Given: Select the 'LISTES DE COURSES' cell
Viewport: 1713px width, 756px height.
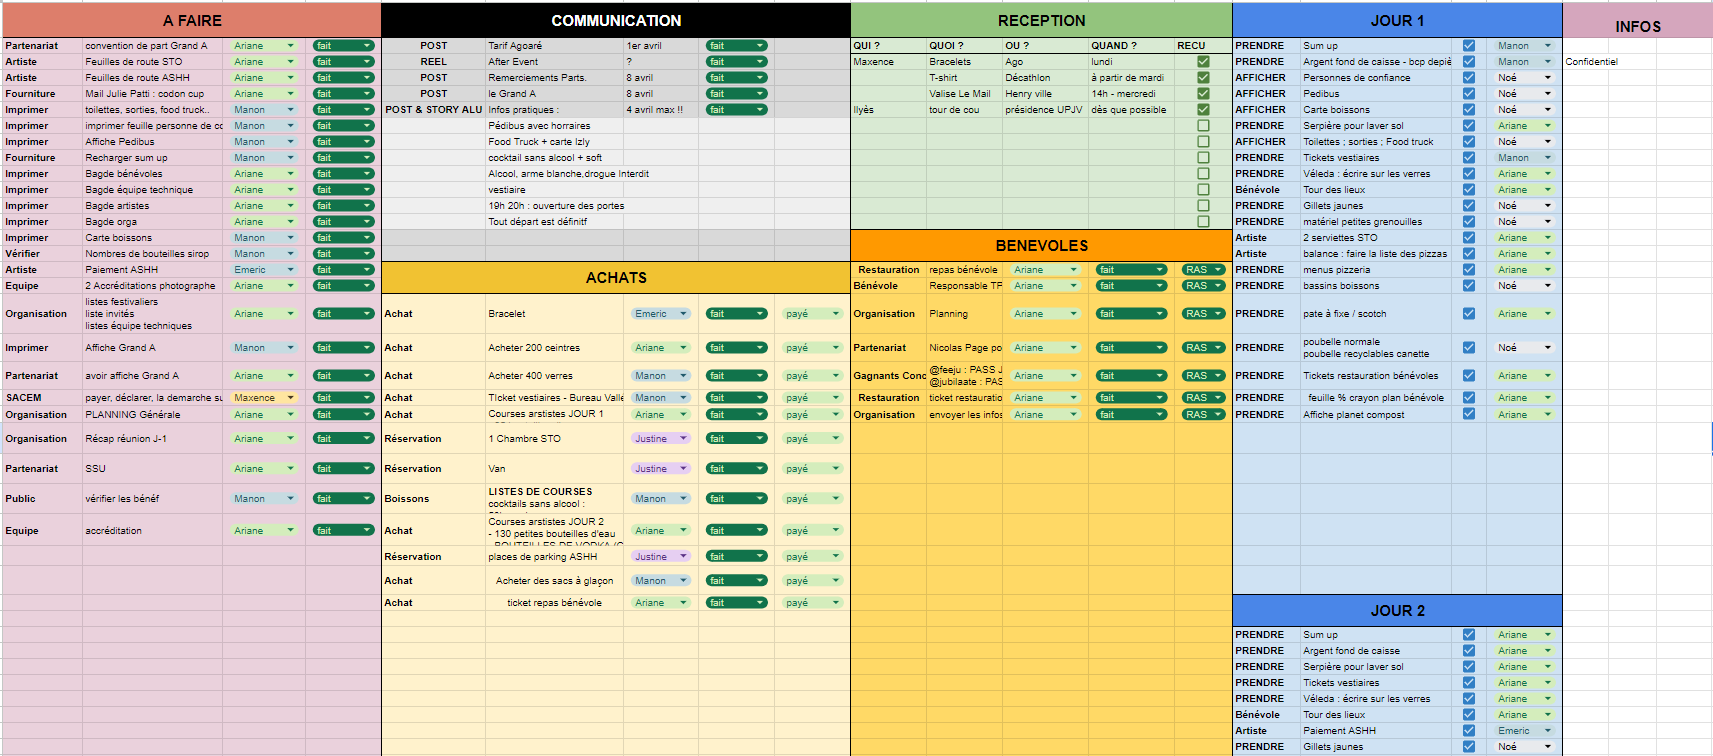Looking at the screenshot, I should coord(541,492).
